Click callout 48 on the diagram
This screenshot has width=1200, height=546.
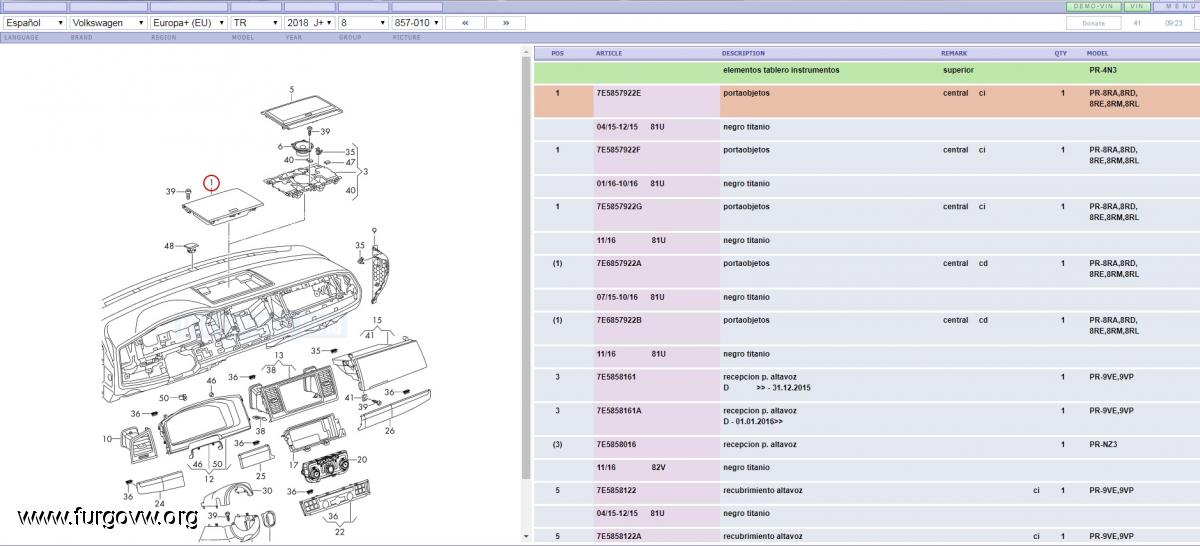[x=169, y=246]
